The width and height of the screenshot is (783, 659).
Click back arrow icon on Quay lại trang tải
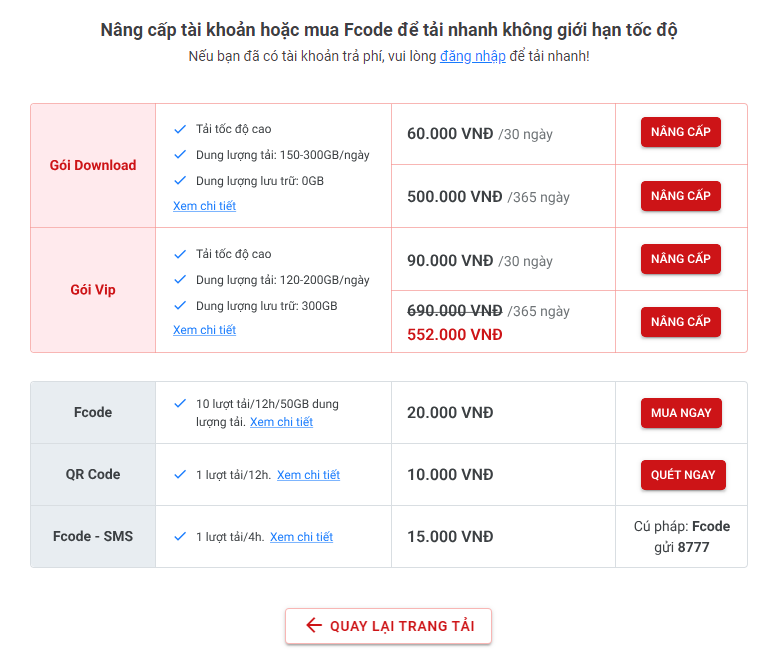click(x=314, y=625)
